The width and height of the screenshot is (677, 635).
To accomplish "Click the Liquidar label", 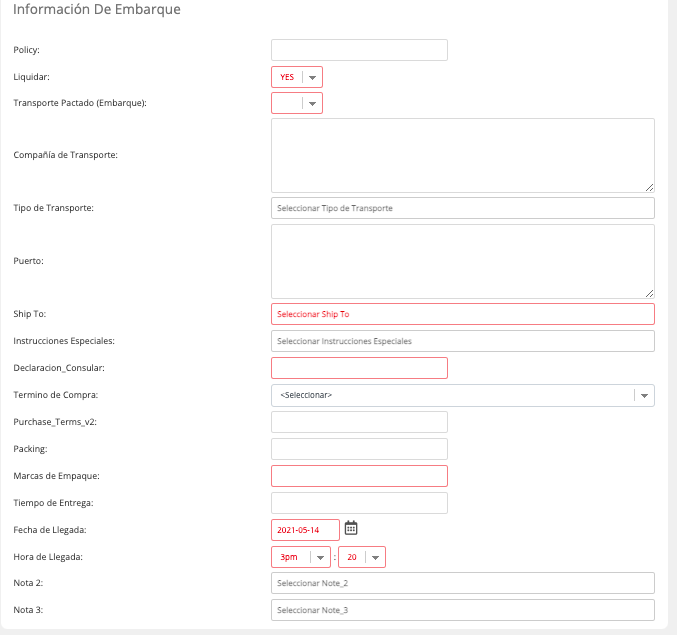I will pos(32,77).
